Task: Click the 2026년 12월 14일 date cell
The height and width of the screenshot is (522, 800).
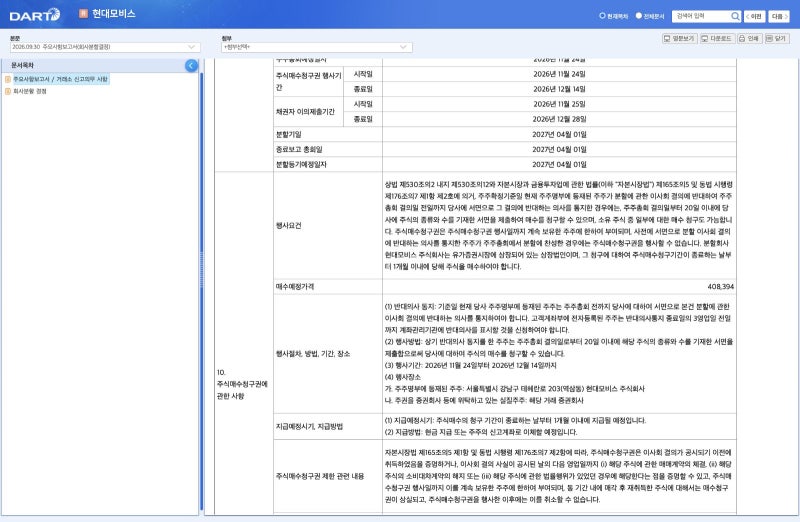Action: pyautogui.click(x=559, y=89)
